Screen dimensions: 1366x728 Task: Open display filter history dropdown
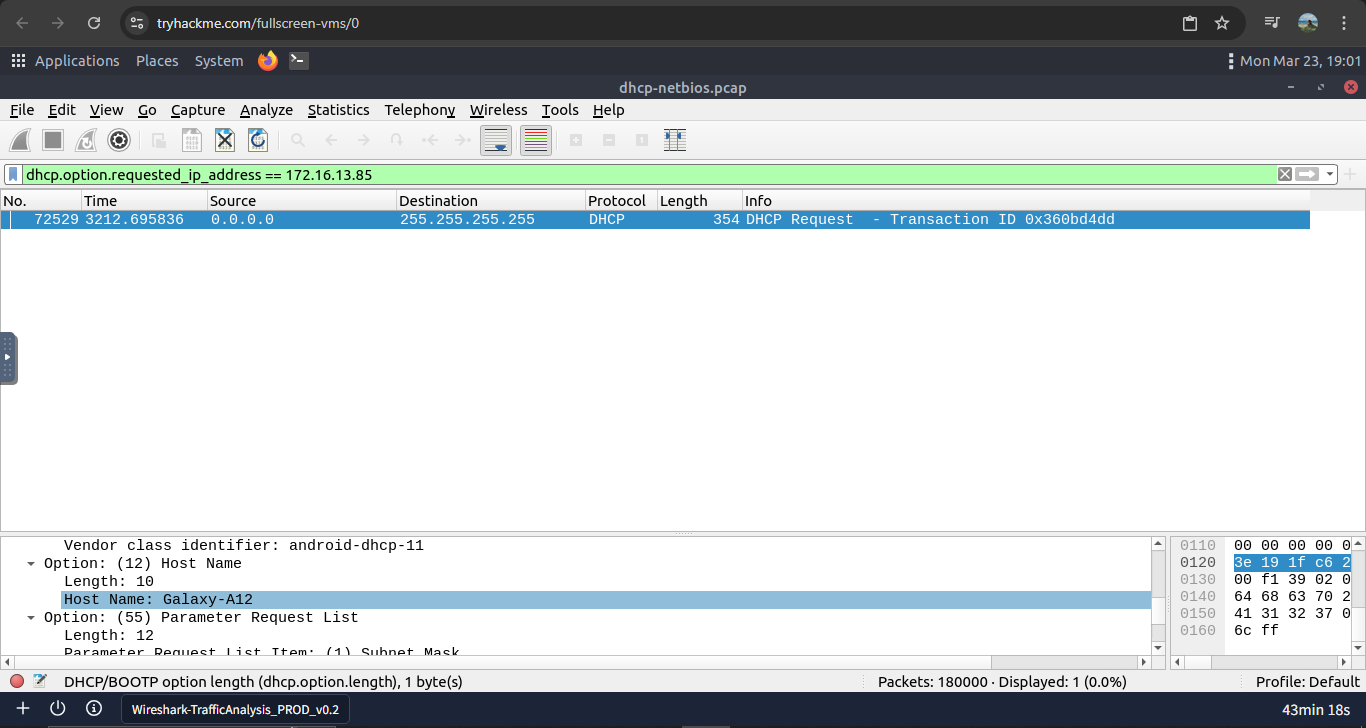tap(1330, 175)
